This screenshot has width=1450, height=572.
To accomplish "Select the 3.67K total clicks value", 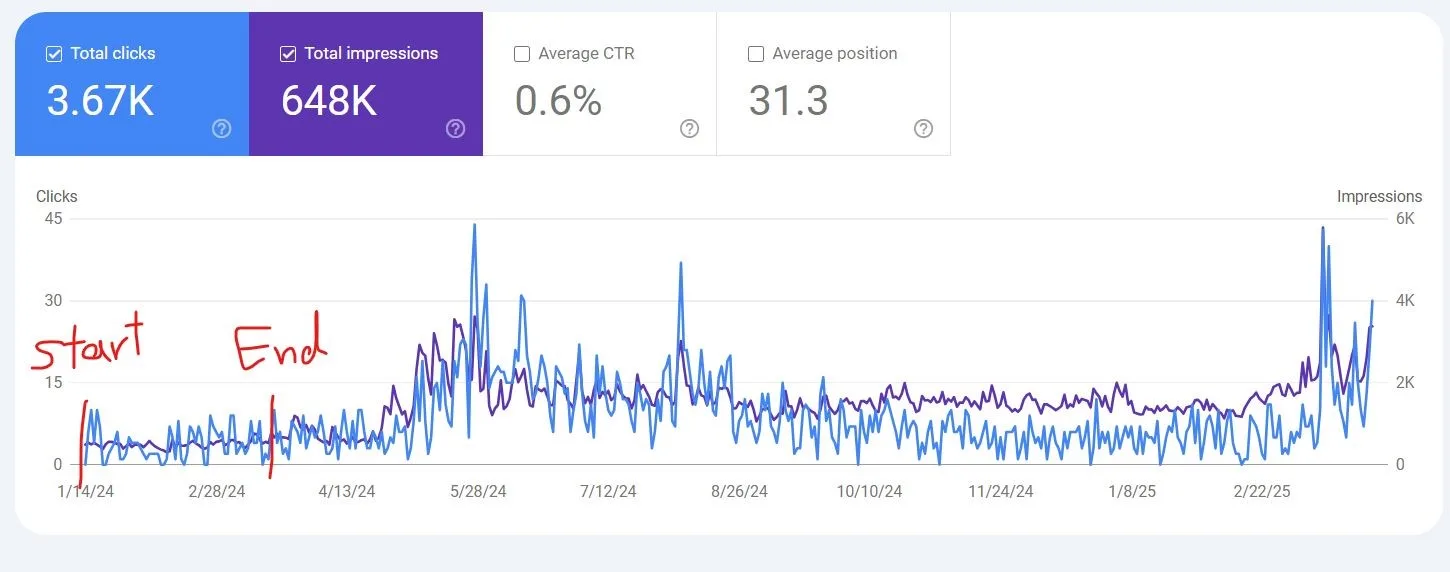I will point(100,101).
